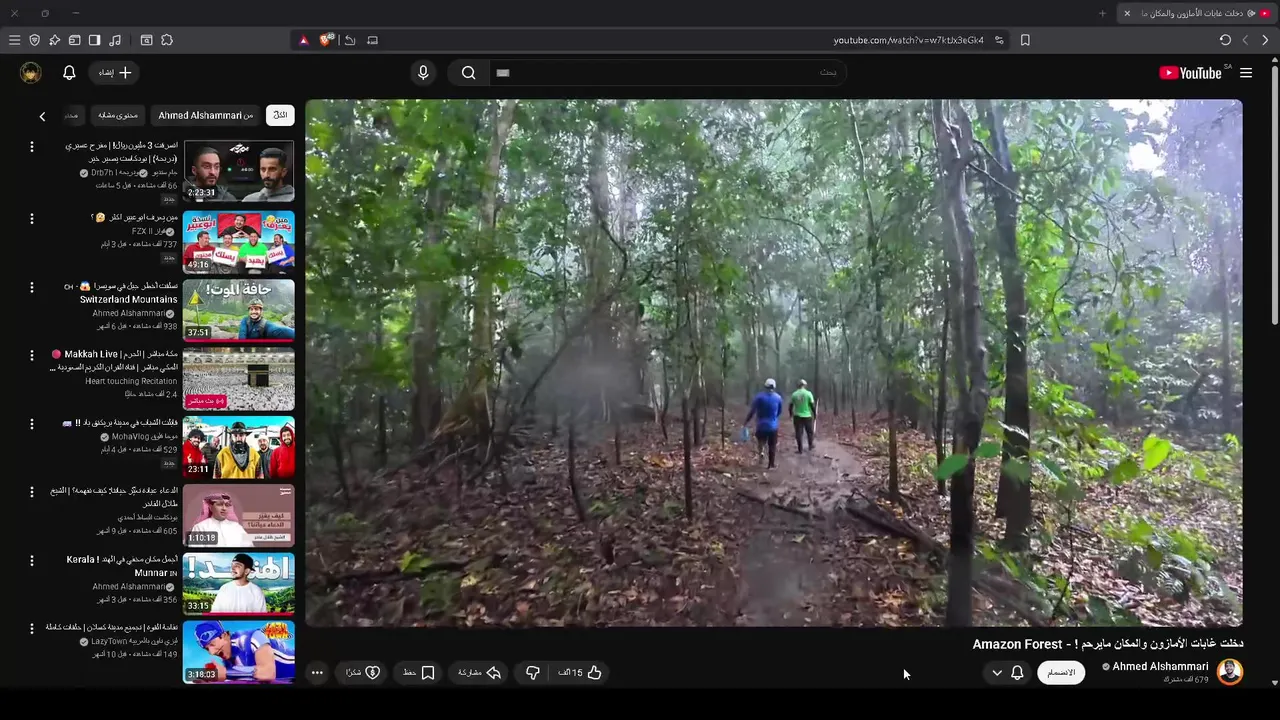This screenshot has height=720, width=1280.
Task: Toggle the browser sidebar panel icon
Action: pos(94,40)
